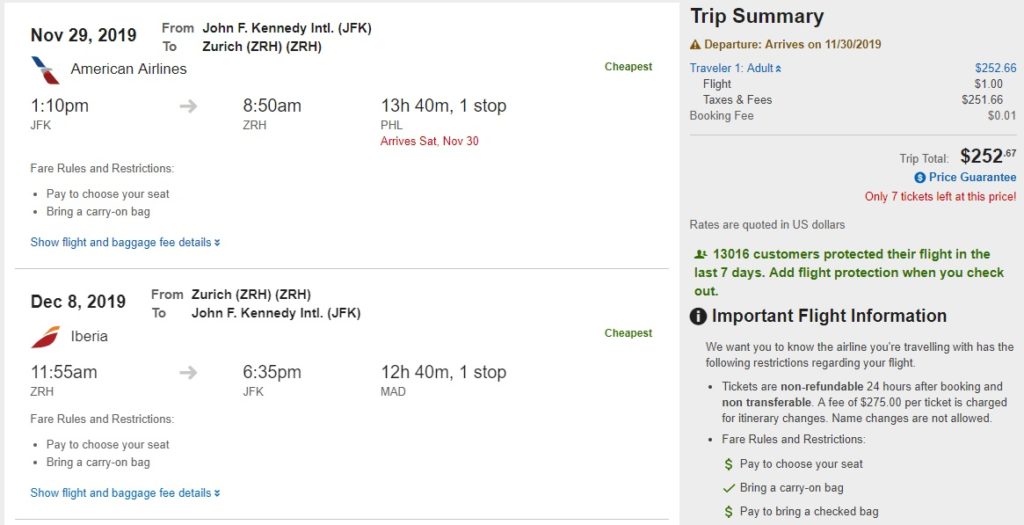Screen dimensions: 1024x525
Task: Click the dollar icon beside Pay to choose your seat in Trip Summary
Action: 729,464
